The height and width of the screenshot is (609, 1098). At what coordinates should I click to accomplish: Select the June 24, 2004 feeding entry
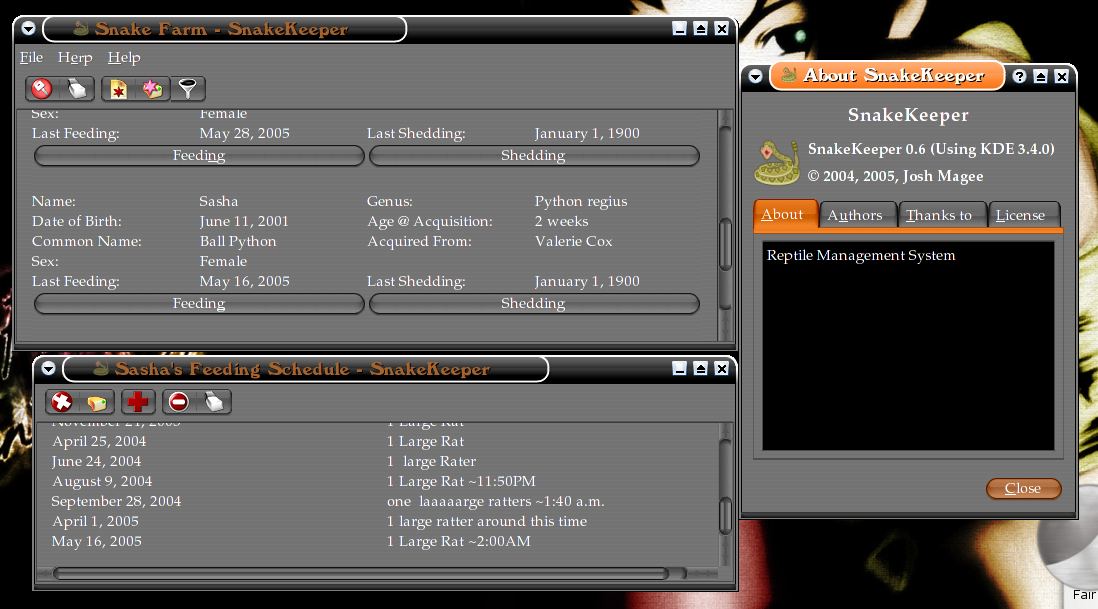97,461
